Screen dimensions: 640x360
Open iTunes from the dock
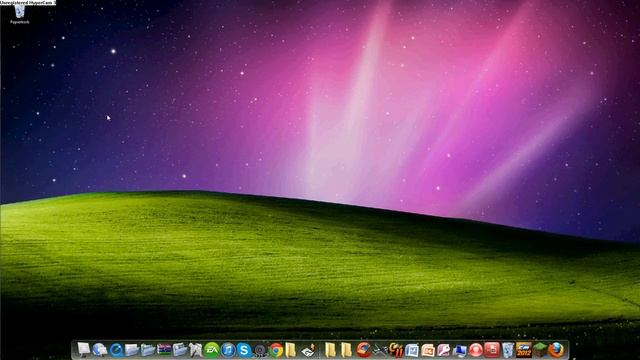pos(228,350)
